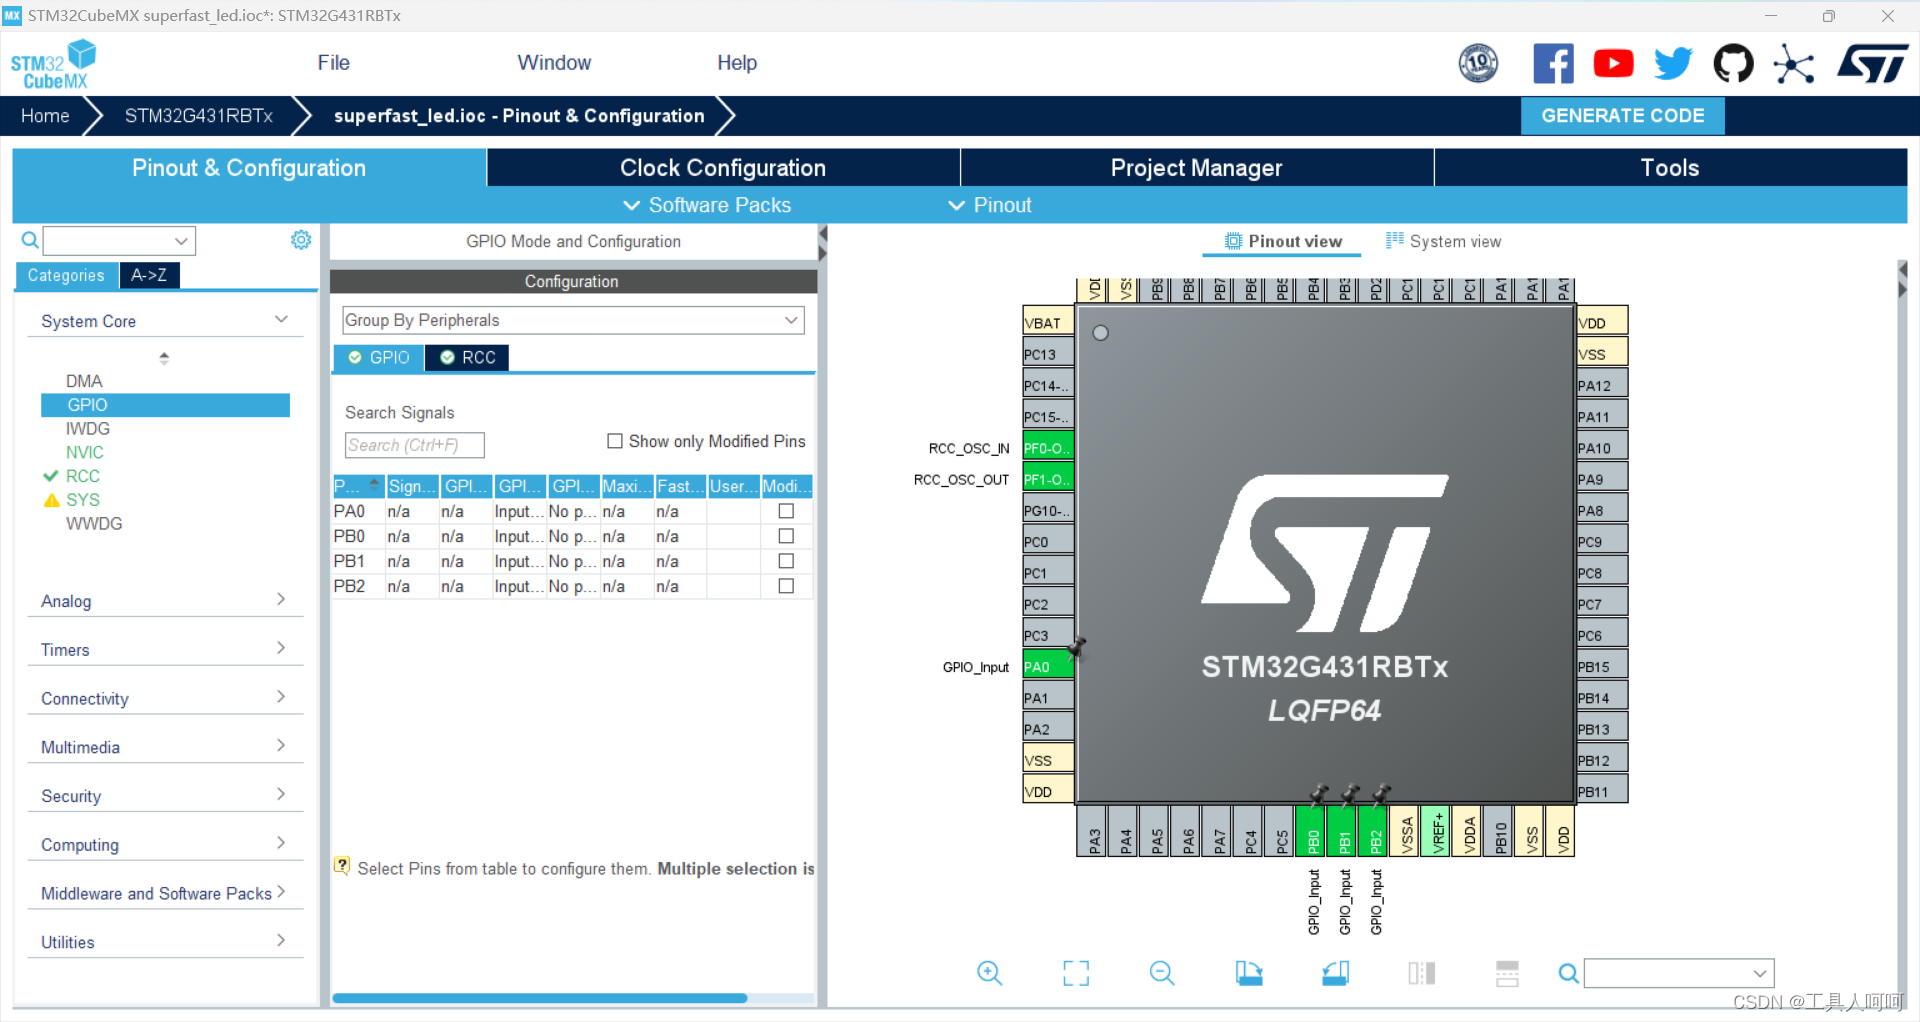Click the pin search magnifier icon
The image size is (1920, 1022).
[x=1568, y=973]
